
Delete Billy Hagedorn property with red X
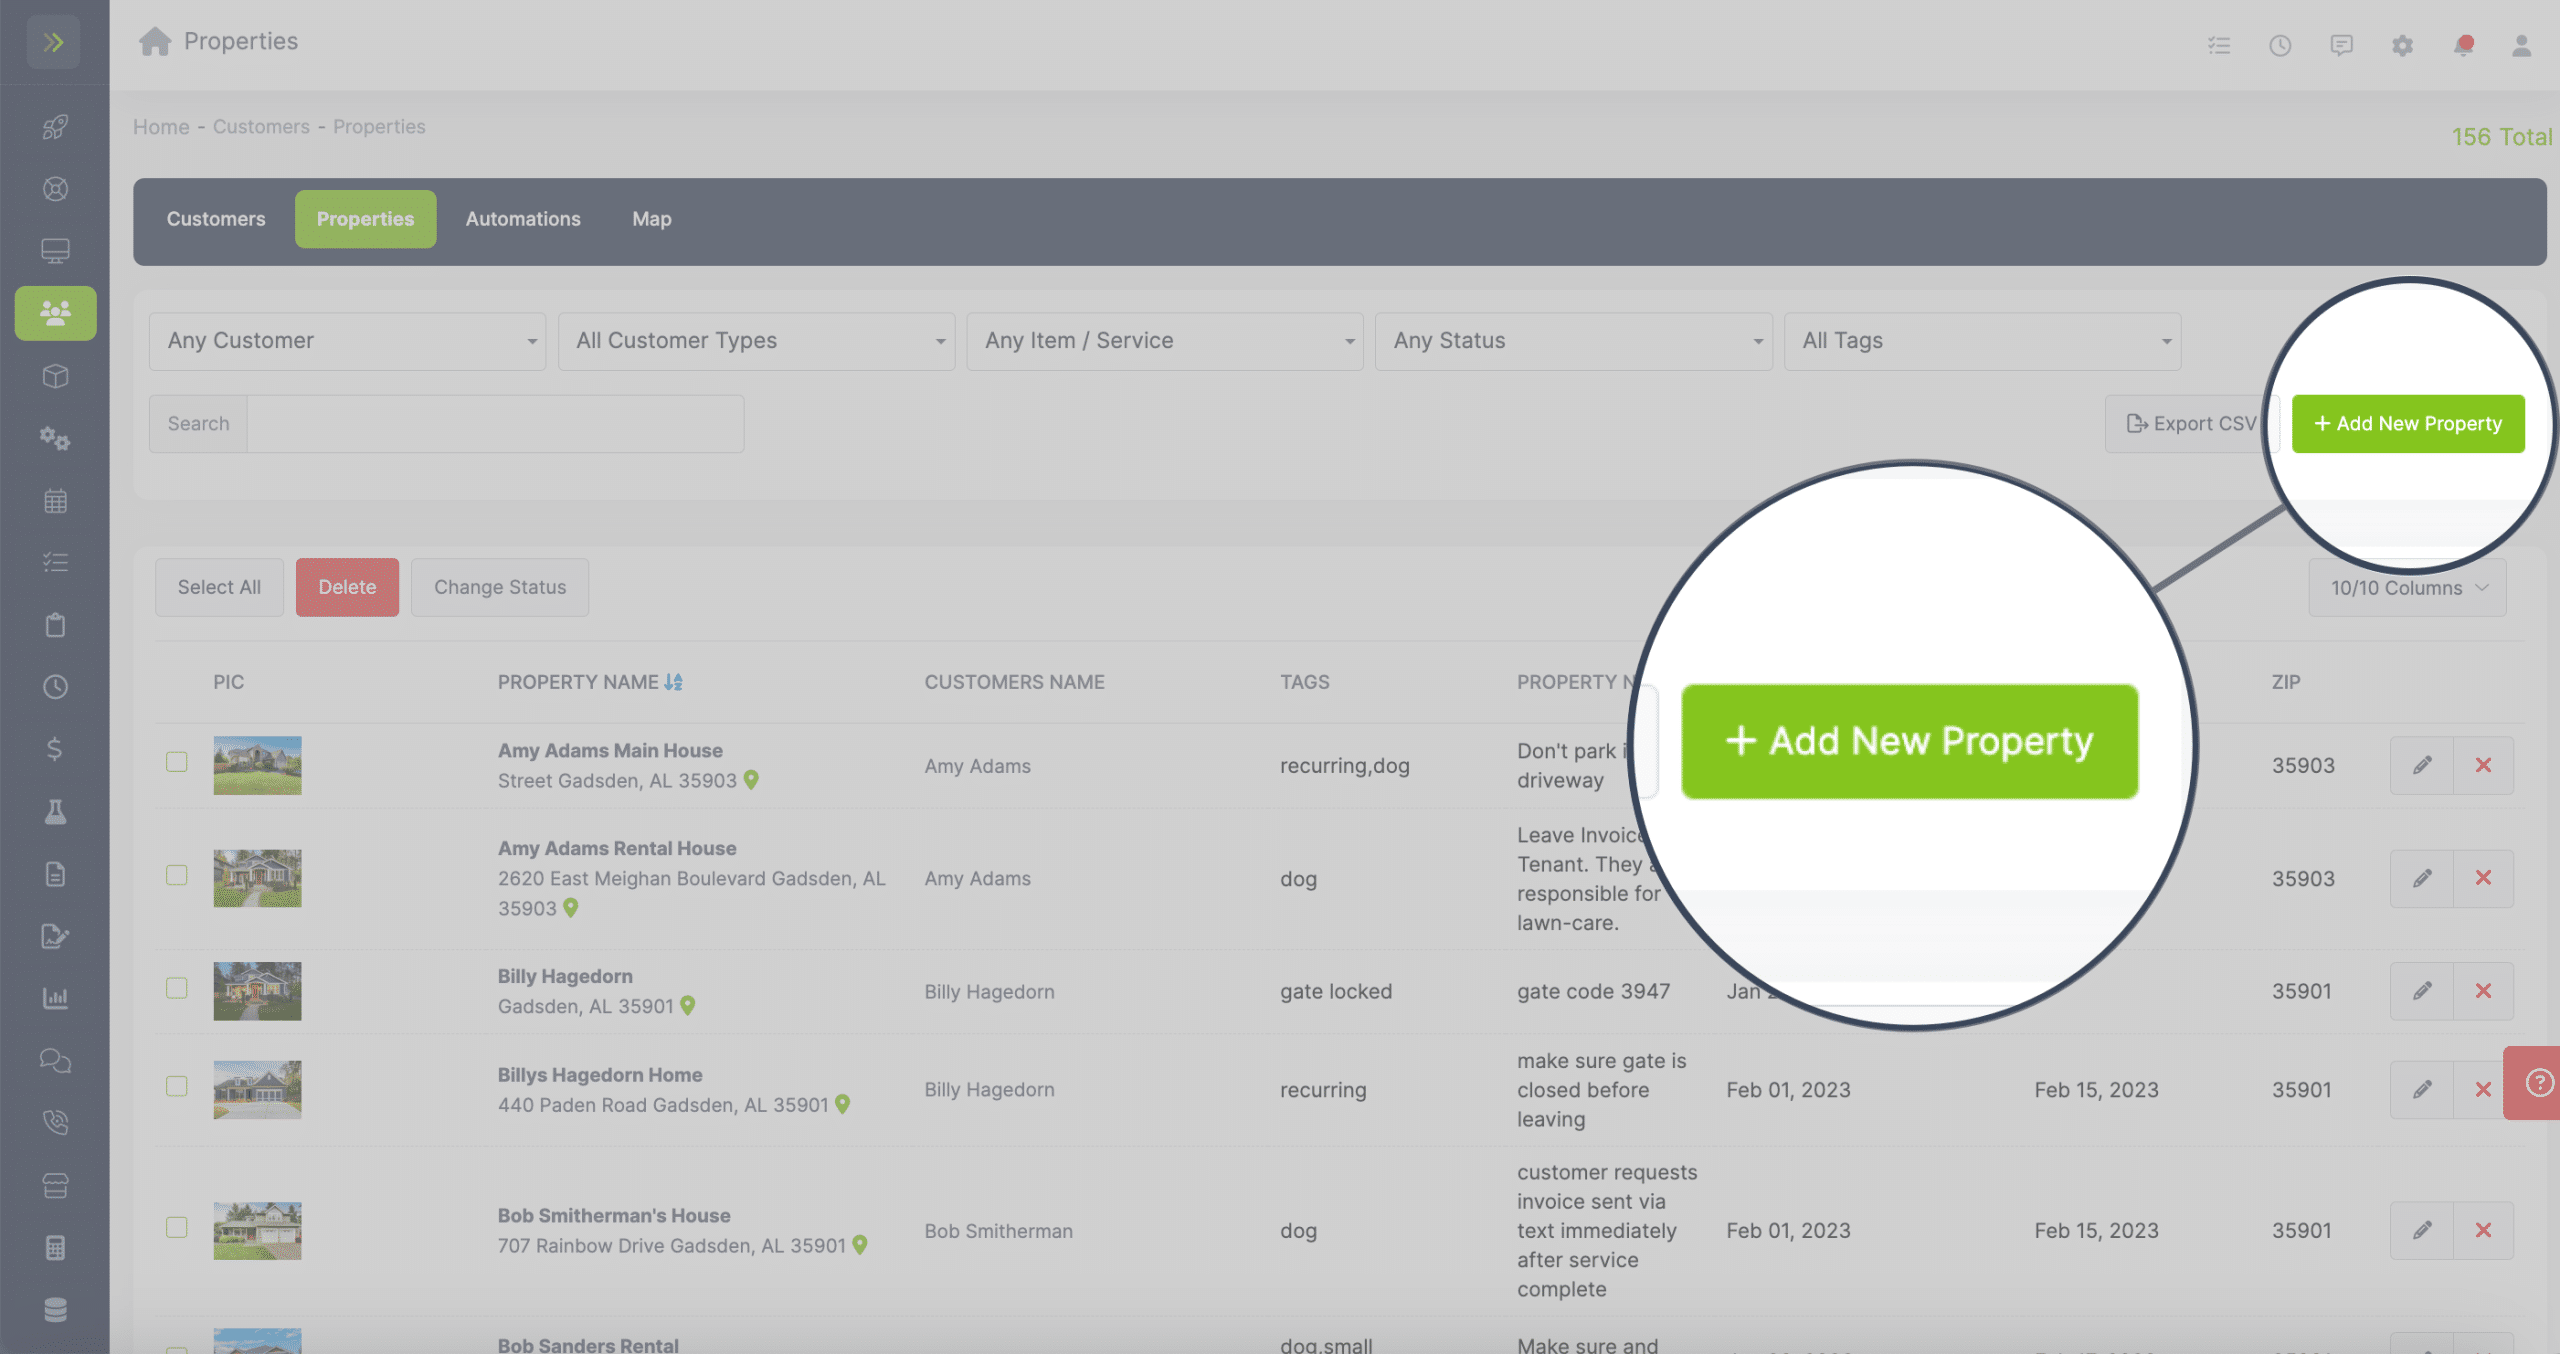coord(2483,991)
